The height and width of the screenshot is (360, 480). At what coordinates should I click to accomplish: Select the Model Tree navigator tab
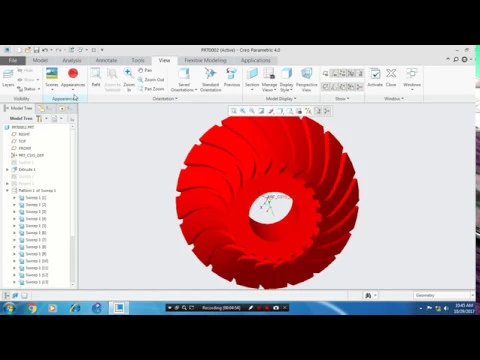click(x=19, y=108)
